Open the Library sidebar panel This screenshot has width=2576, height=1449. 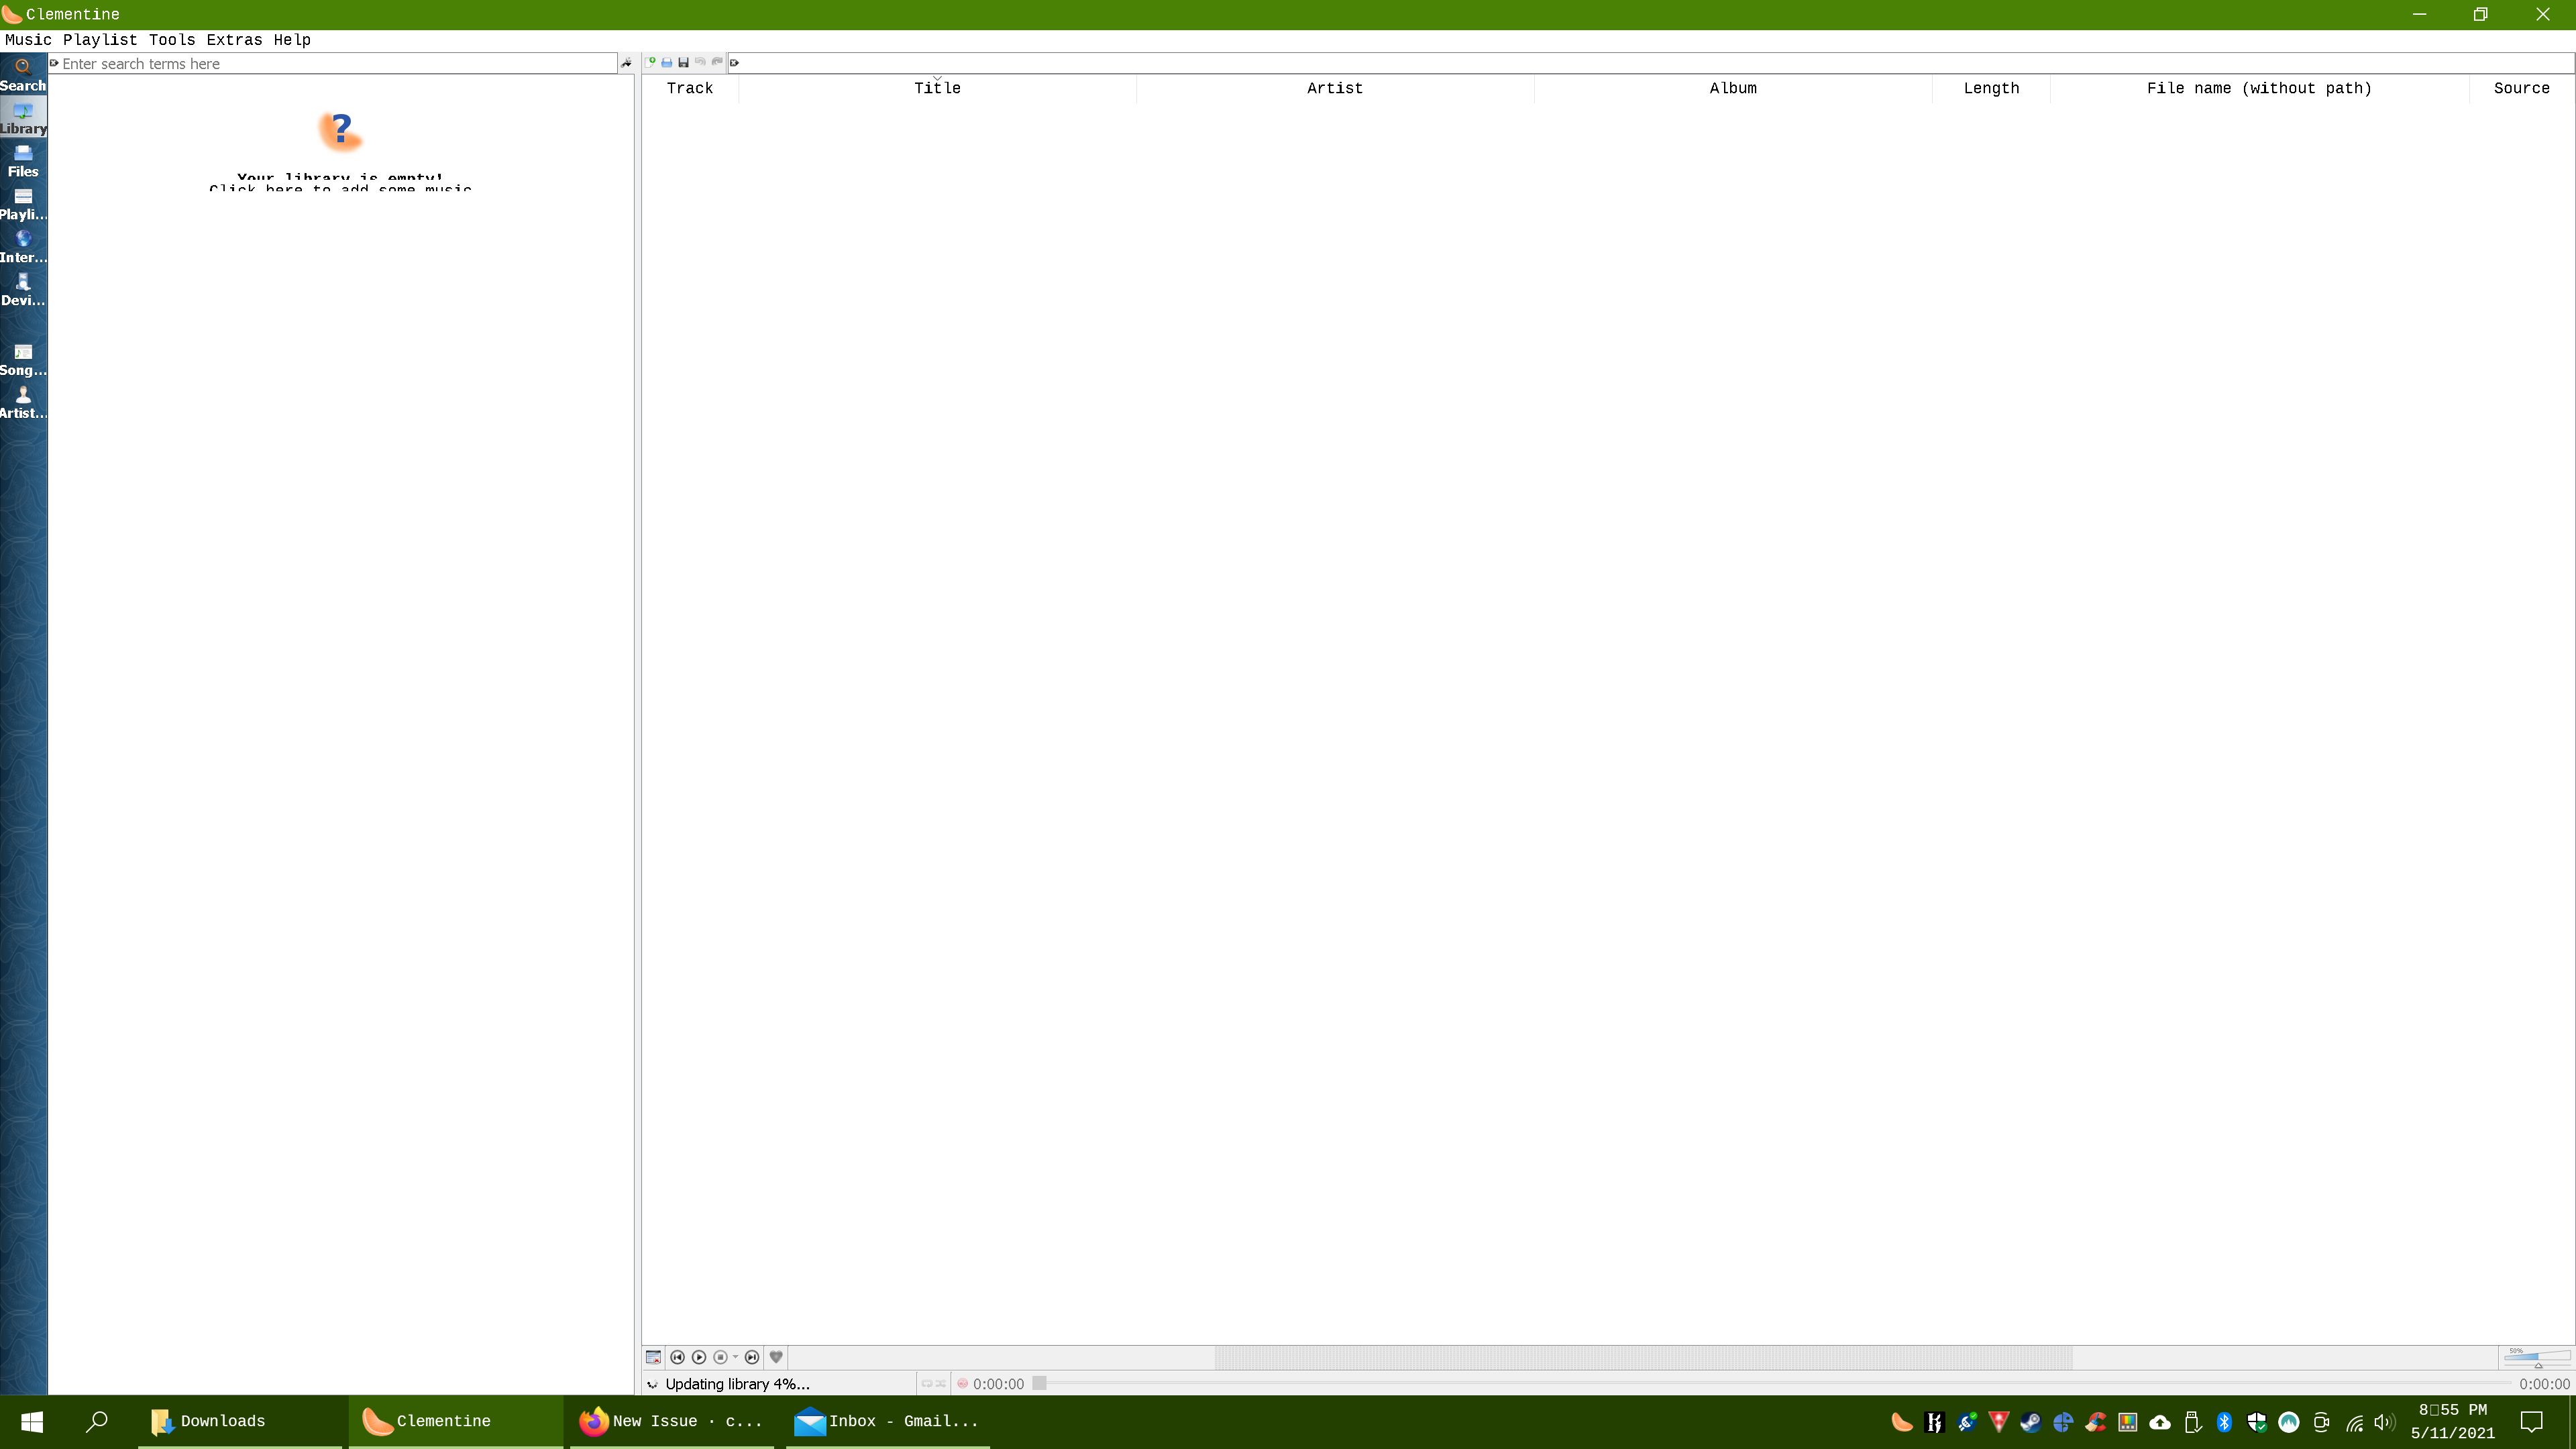pos(22,117)
